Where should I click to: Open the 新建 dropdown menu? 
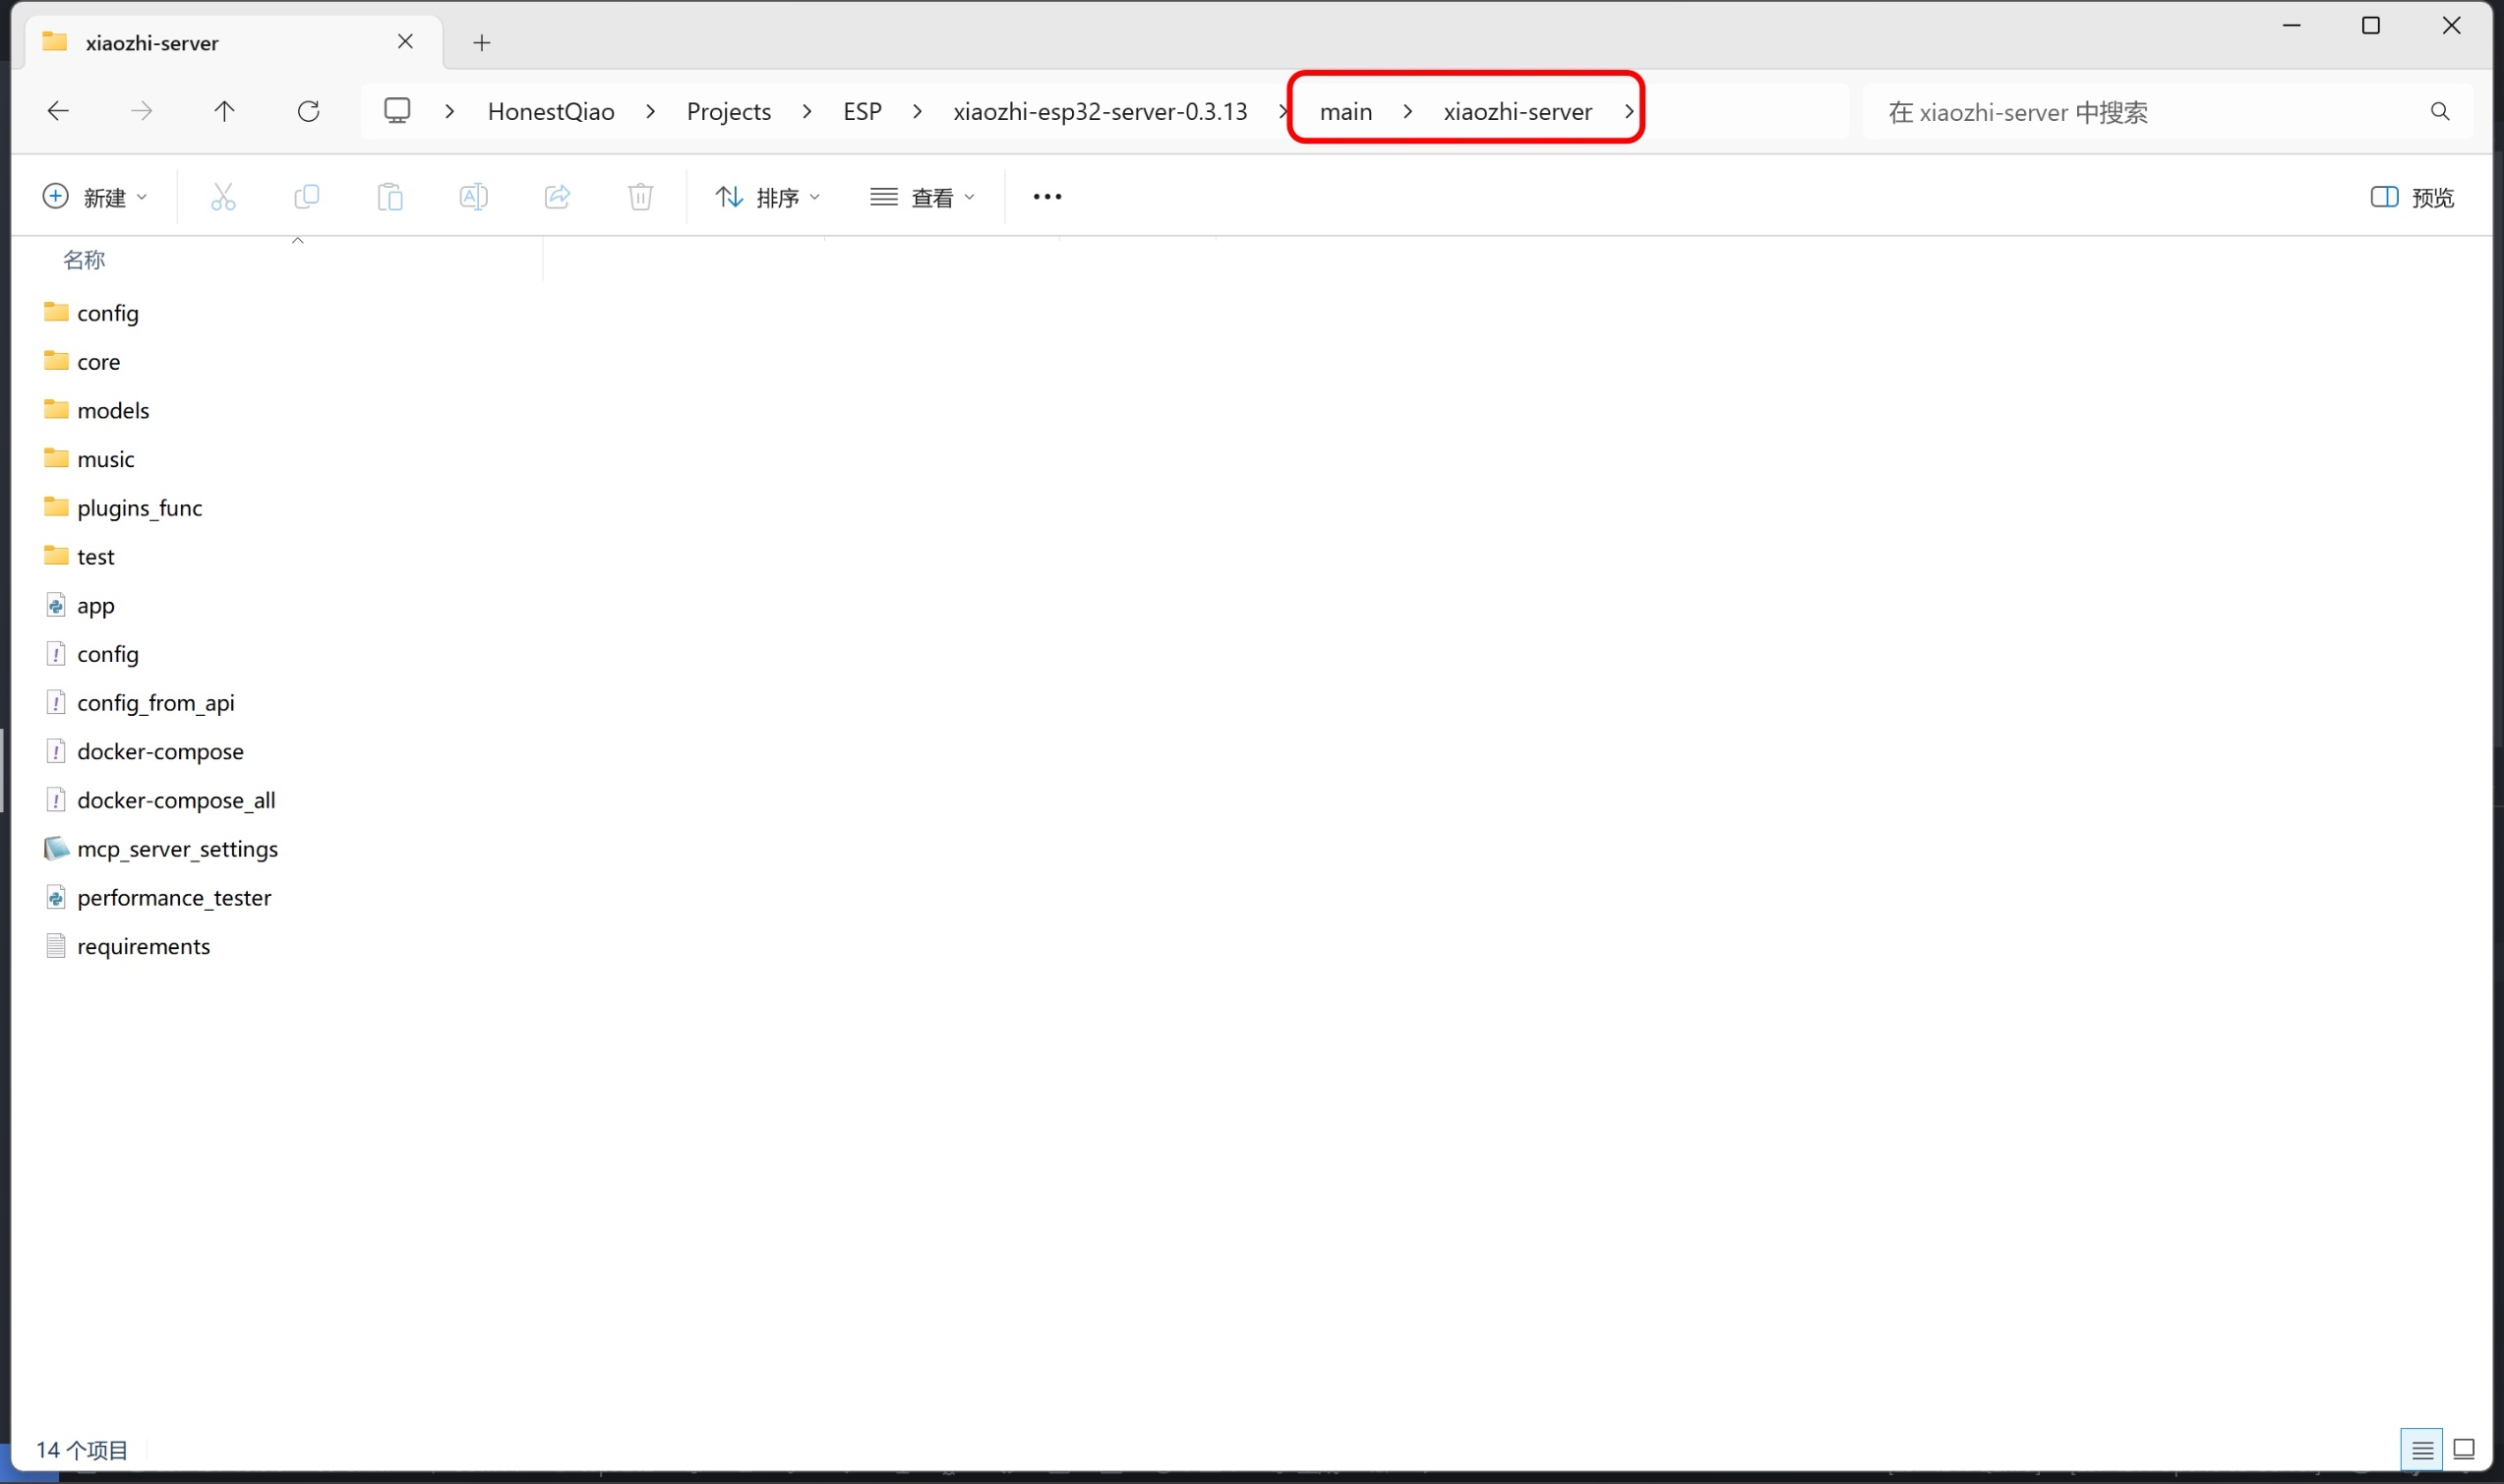(95, 197)
